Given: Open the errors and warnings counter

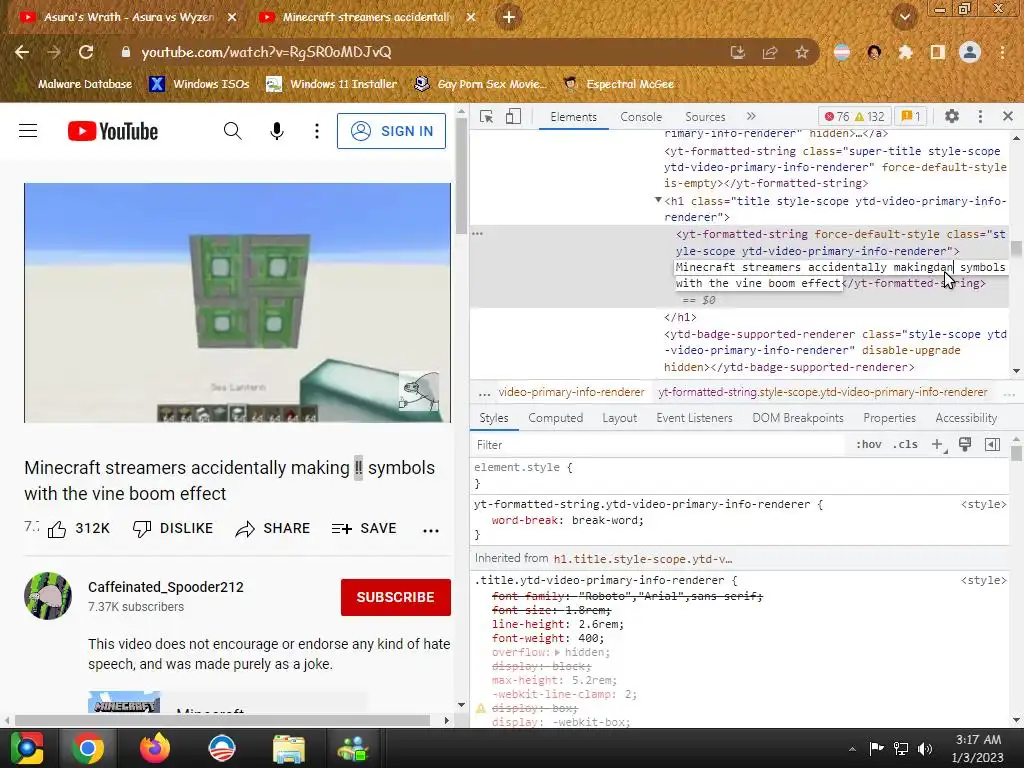Looking at the screenshot, I should (854, 117).
